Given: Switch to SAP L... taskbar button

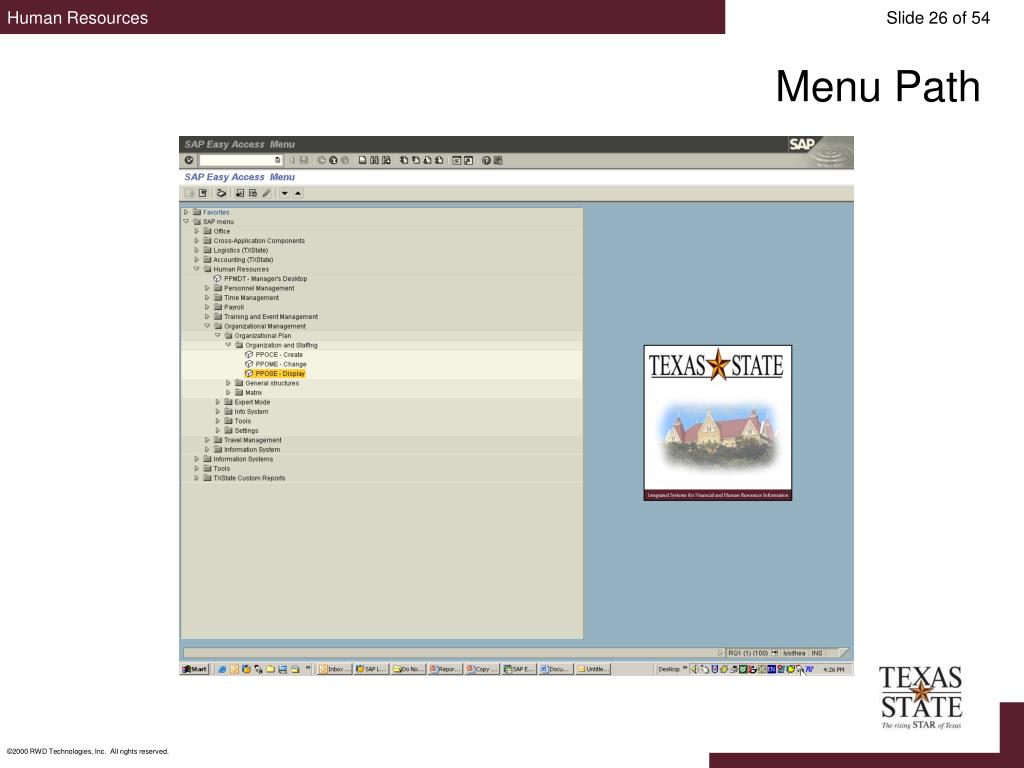Looking at the screenshot, I should 372,669.
